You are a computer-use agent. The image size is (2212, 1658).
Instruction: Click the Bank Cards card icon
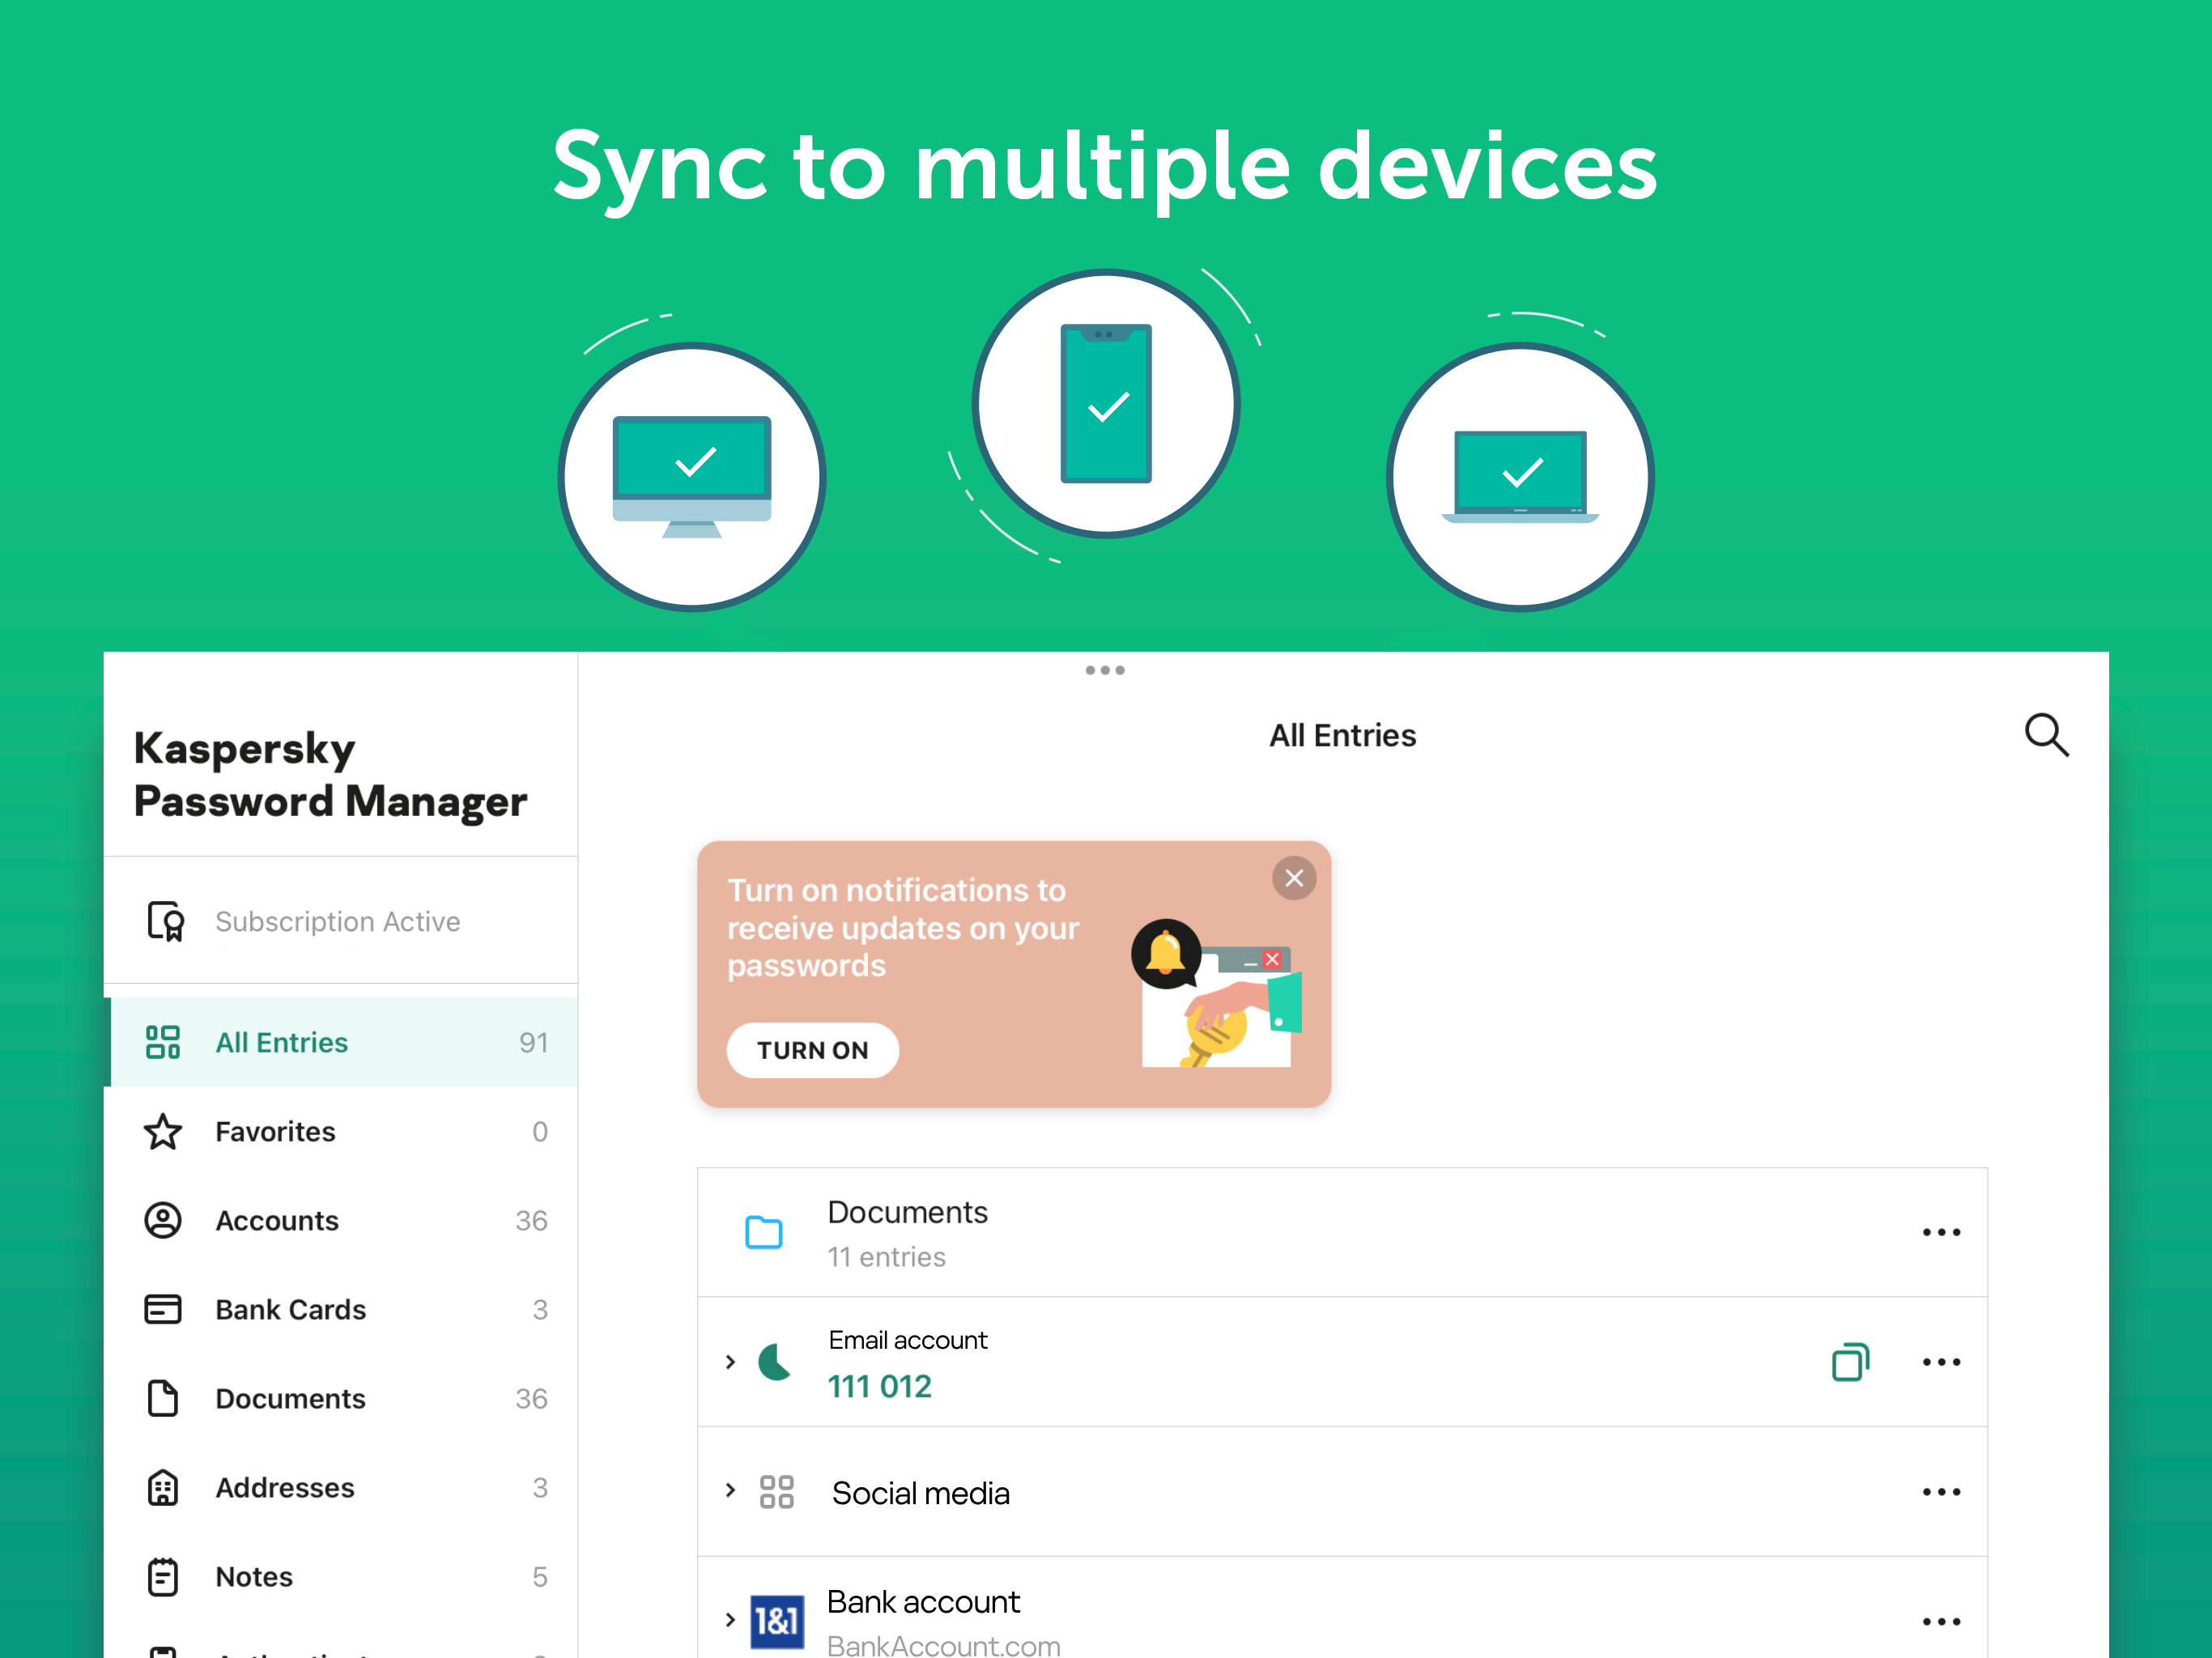click(x=163, y=1309)
